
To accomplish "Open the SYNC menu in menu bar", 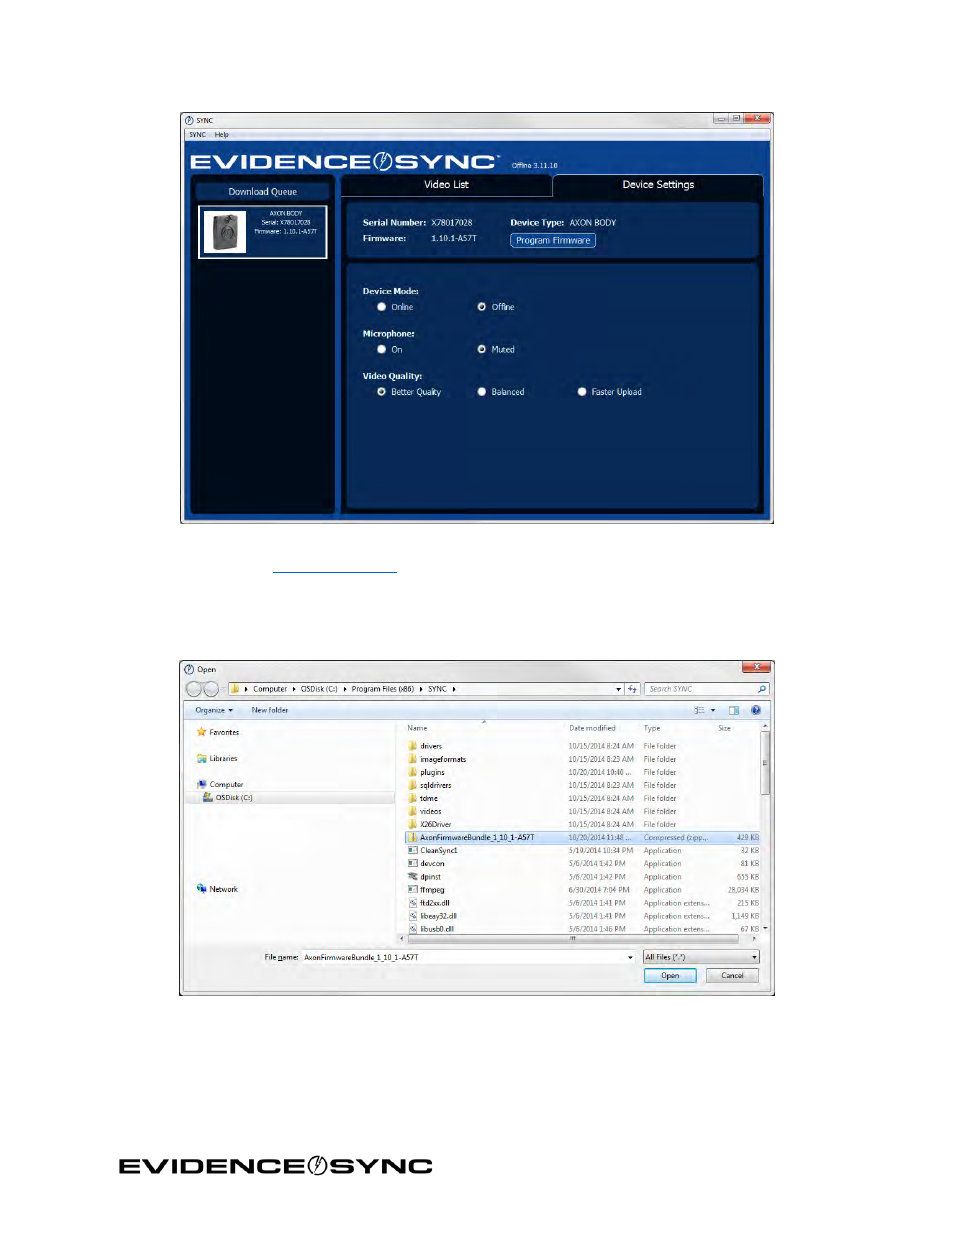I will pyautogui.click(x=198, y=135).
